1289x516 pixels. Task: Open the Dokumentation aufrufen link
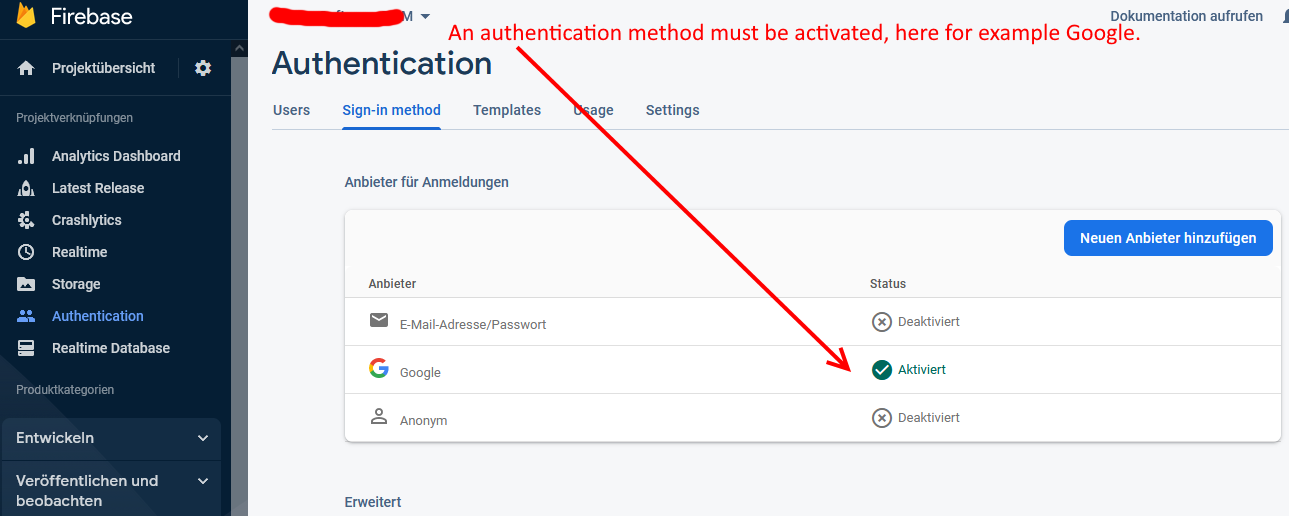coord(1186,16)
